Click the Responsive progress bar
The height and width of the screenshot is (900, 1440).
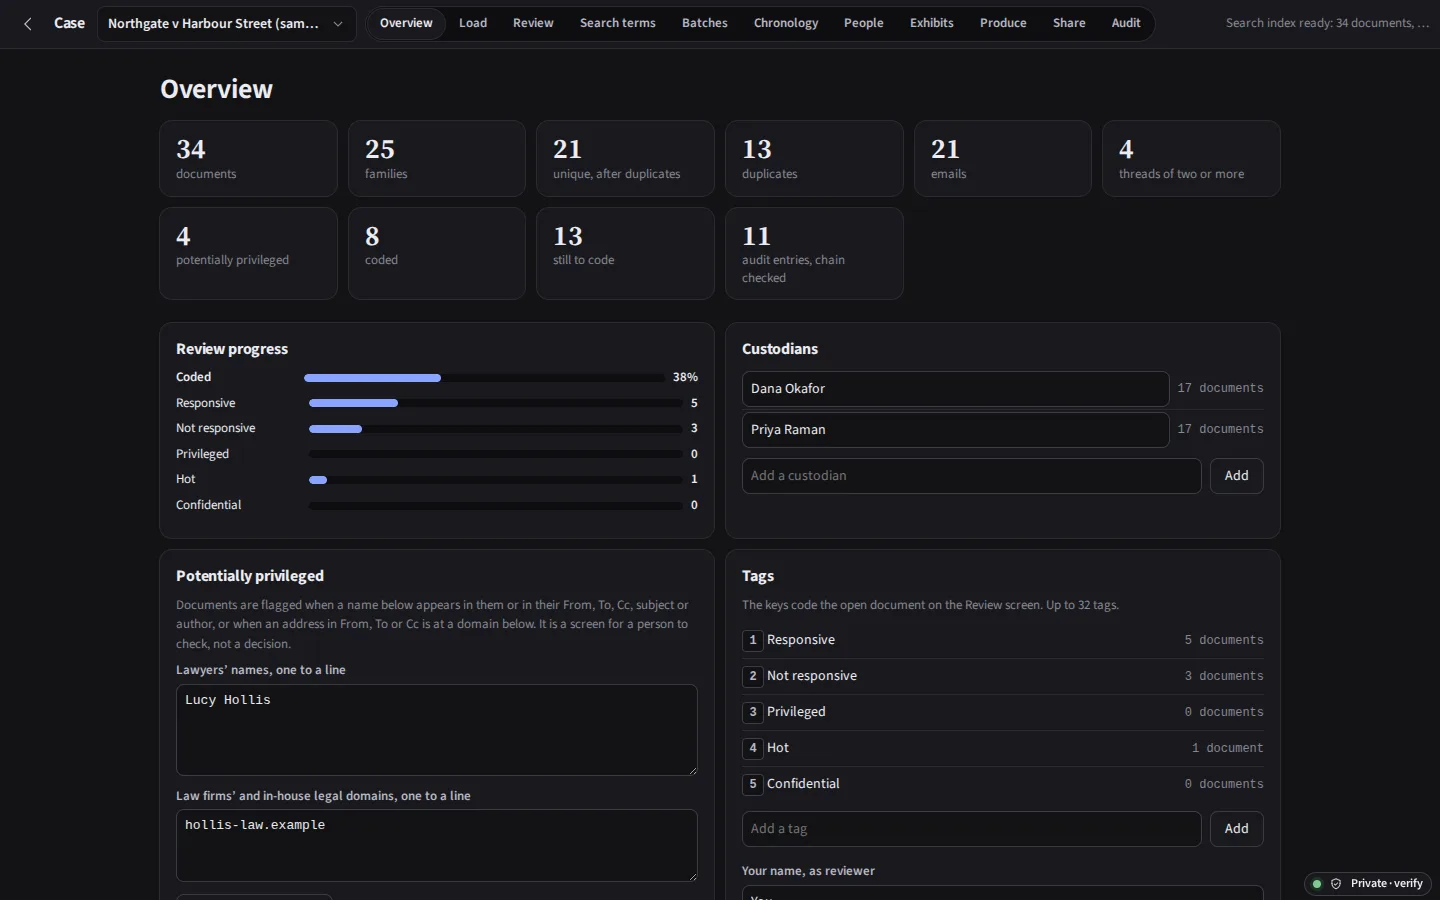(x=495, y=403)
